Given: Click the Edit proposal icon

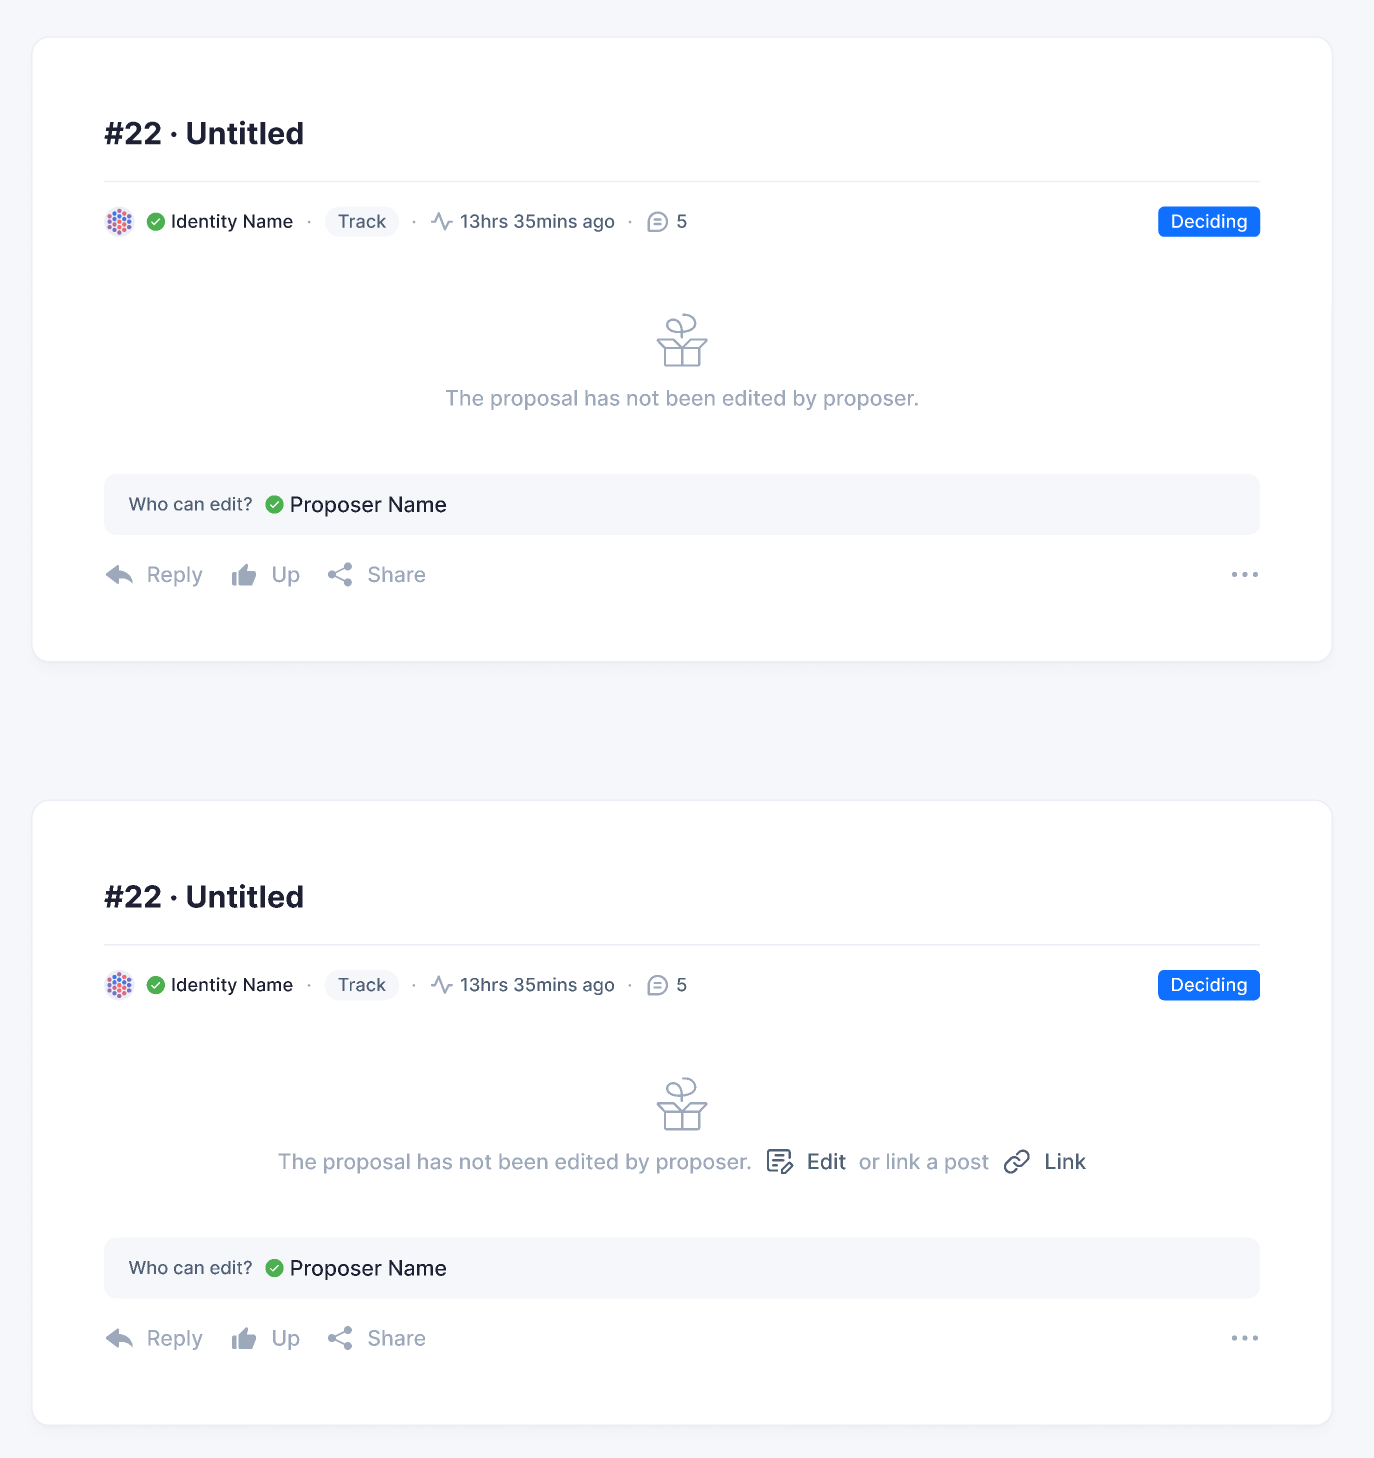Looking at the screenshot, I should coord(779,1161).
